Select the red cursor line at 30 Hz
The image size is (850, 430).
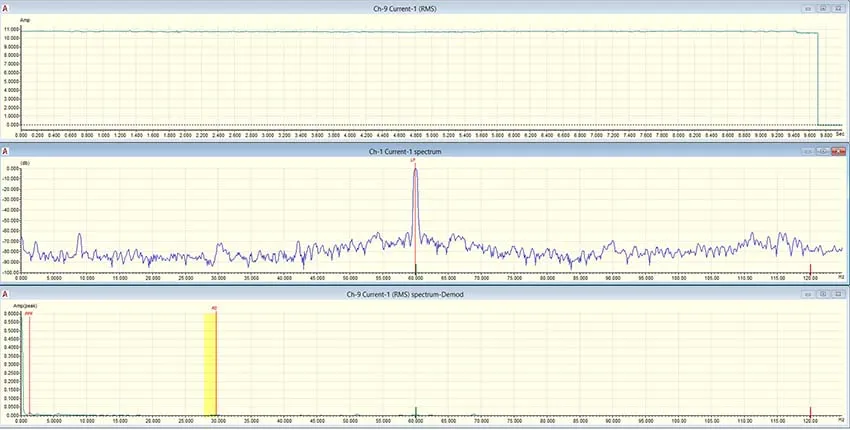[216, 363]
